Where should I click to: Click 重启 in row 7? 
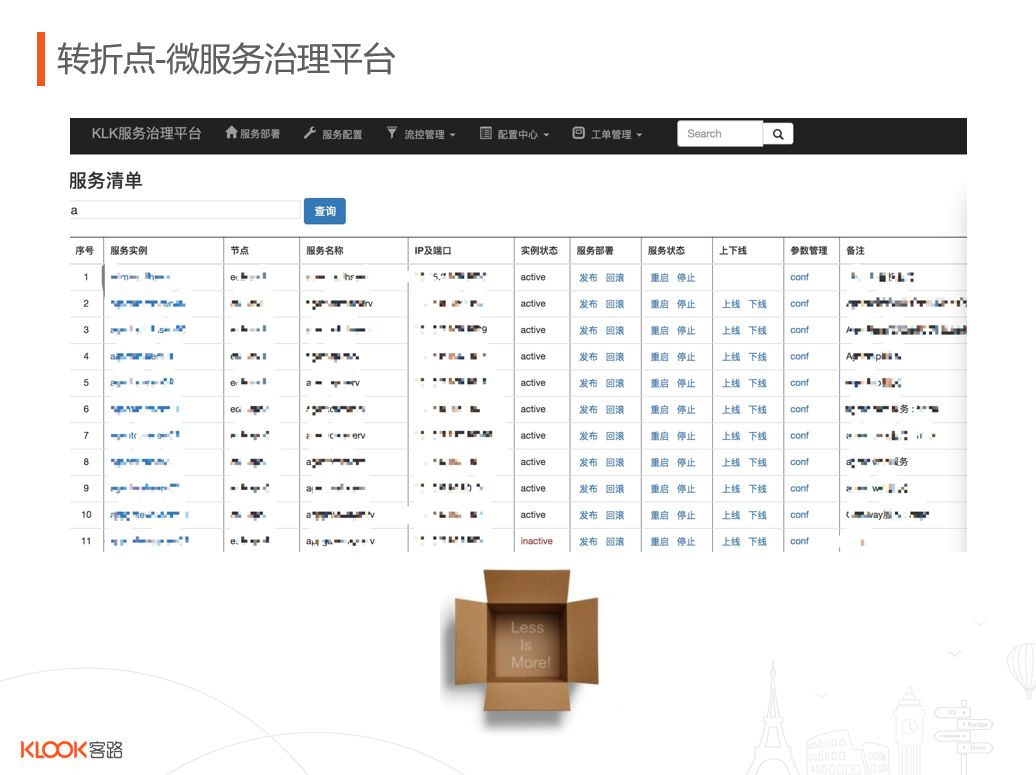659,436
